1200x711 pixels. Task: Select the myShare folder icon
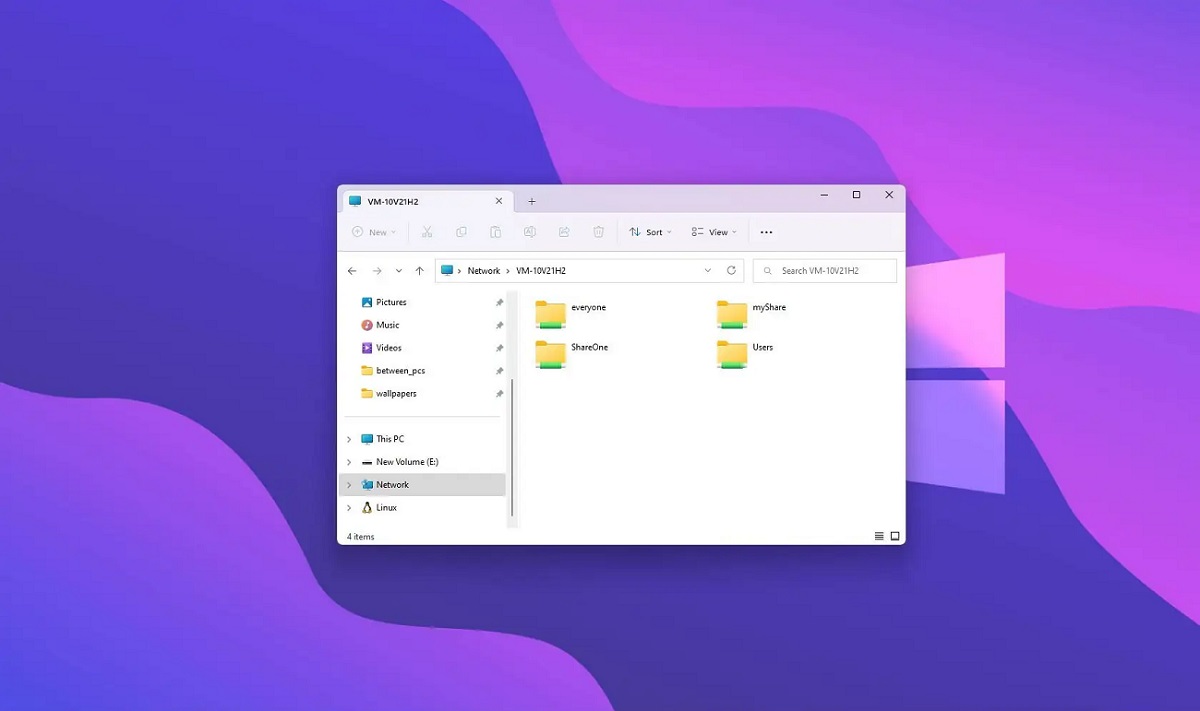click(732, 314)
